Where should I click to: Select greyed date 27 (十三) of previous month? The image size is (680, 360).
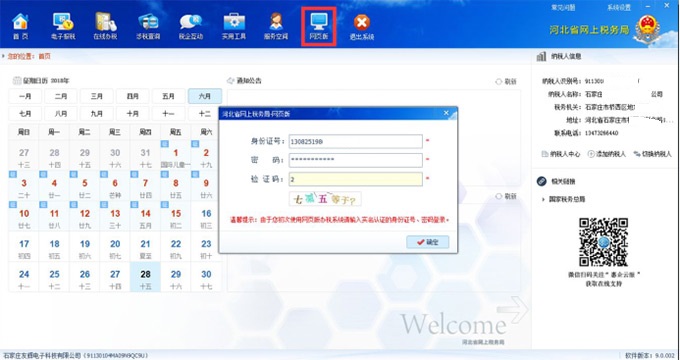pyautogui.click(x=24, y=155)
